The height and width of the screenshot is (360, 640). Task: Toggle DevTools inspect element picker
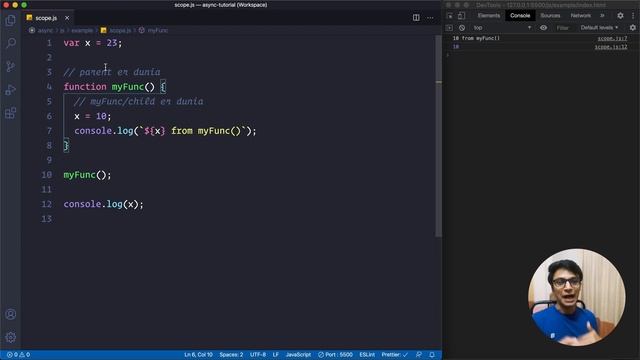pyautogui.click(x=450, y=16)
